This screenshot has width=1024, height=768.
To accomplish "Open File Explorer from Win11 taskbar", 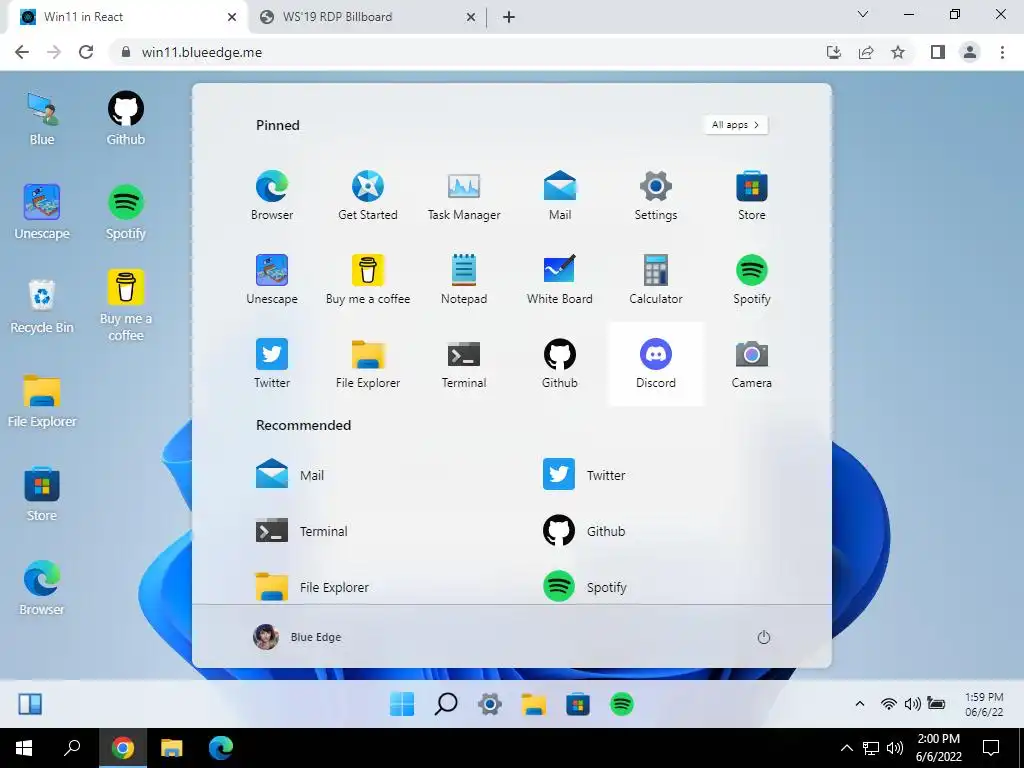I will click(x=534, y=704).
